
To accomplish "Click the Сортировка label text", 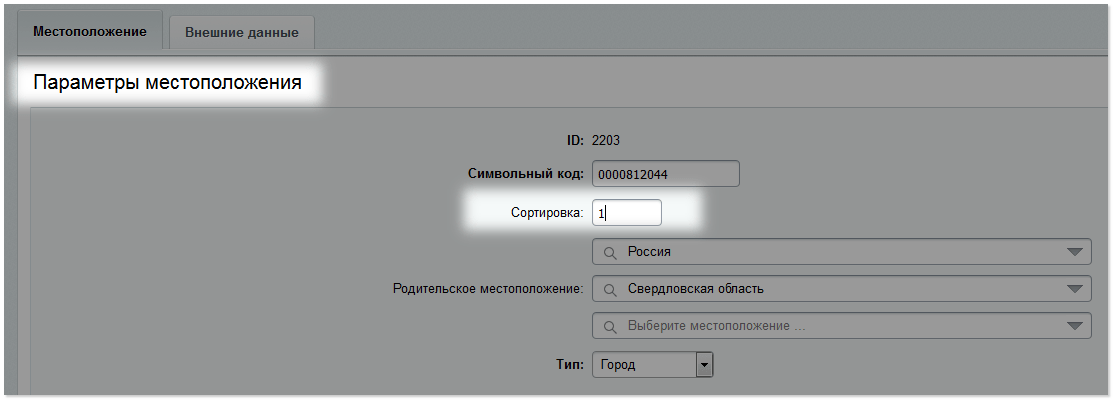I will (547, 213).
